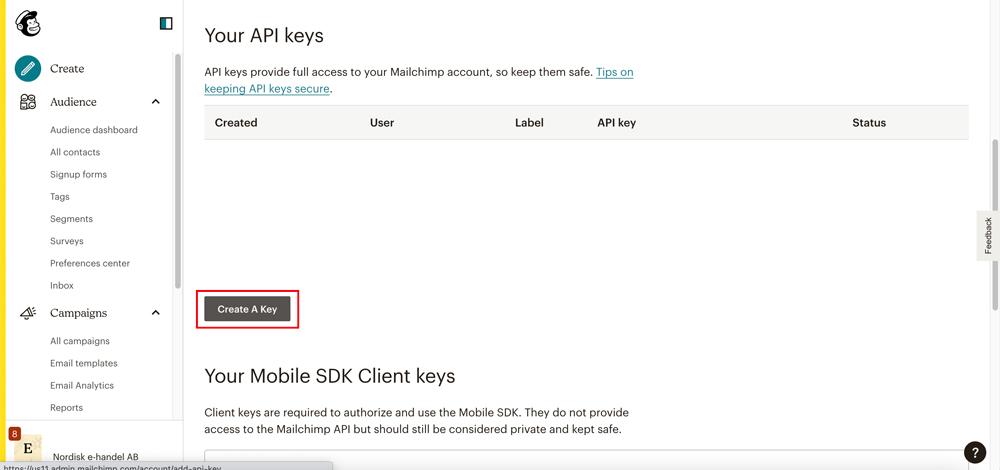Viewport: 1000px width, 470px height.
Task: Open Signup forms page
Action: coord(78,175)
